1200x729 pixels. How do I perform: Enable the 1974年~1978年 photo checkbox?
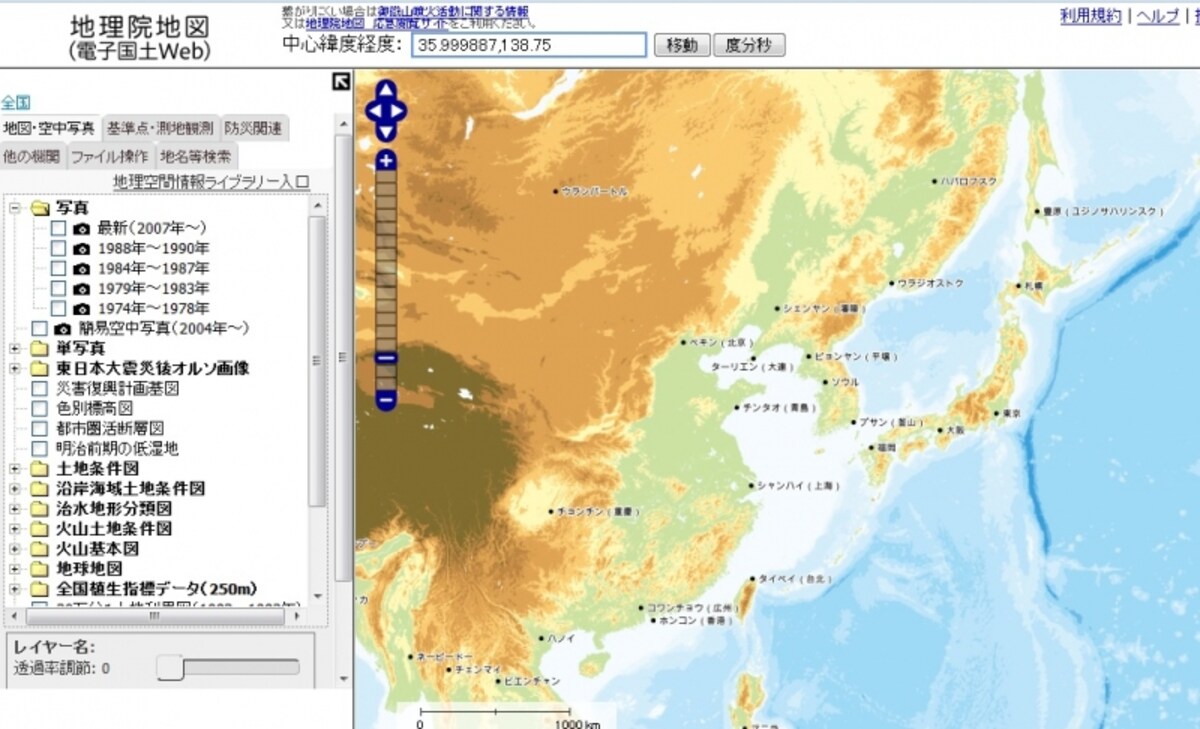[59, 309]
